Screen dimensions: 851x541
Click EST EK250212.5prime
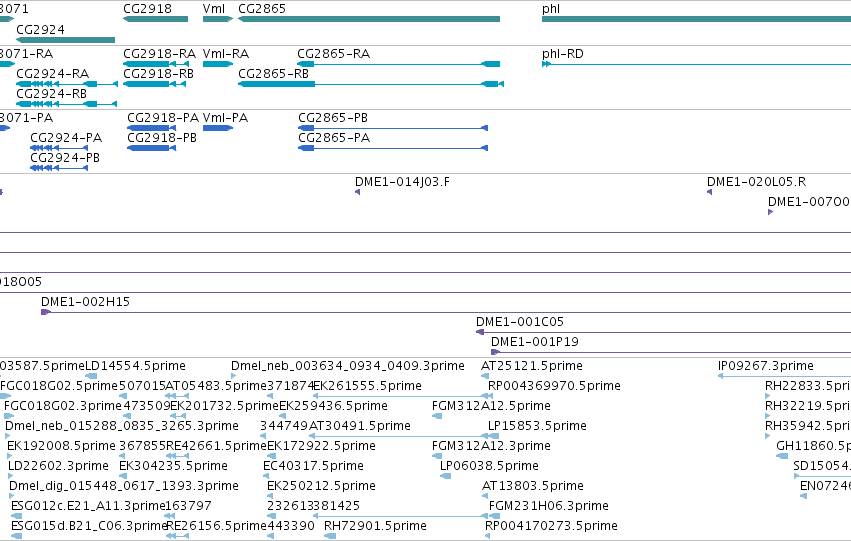(321, 486)
